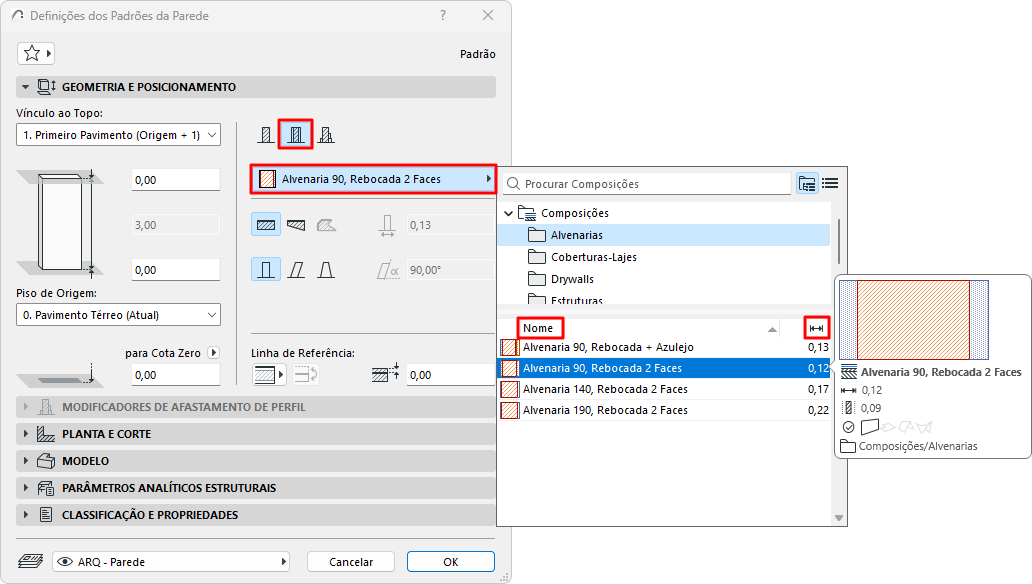Click the folder tree scrollbar
Viewport: 1032px width, 584px height.
838,241
